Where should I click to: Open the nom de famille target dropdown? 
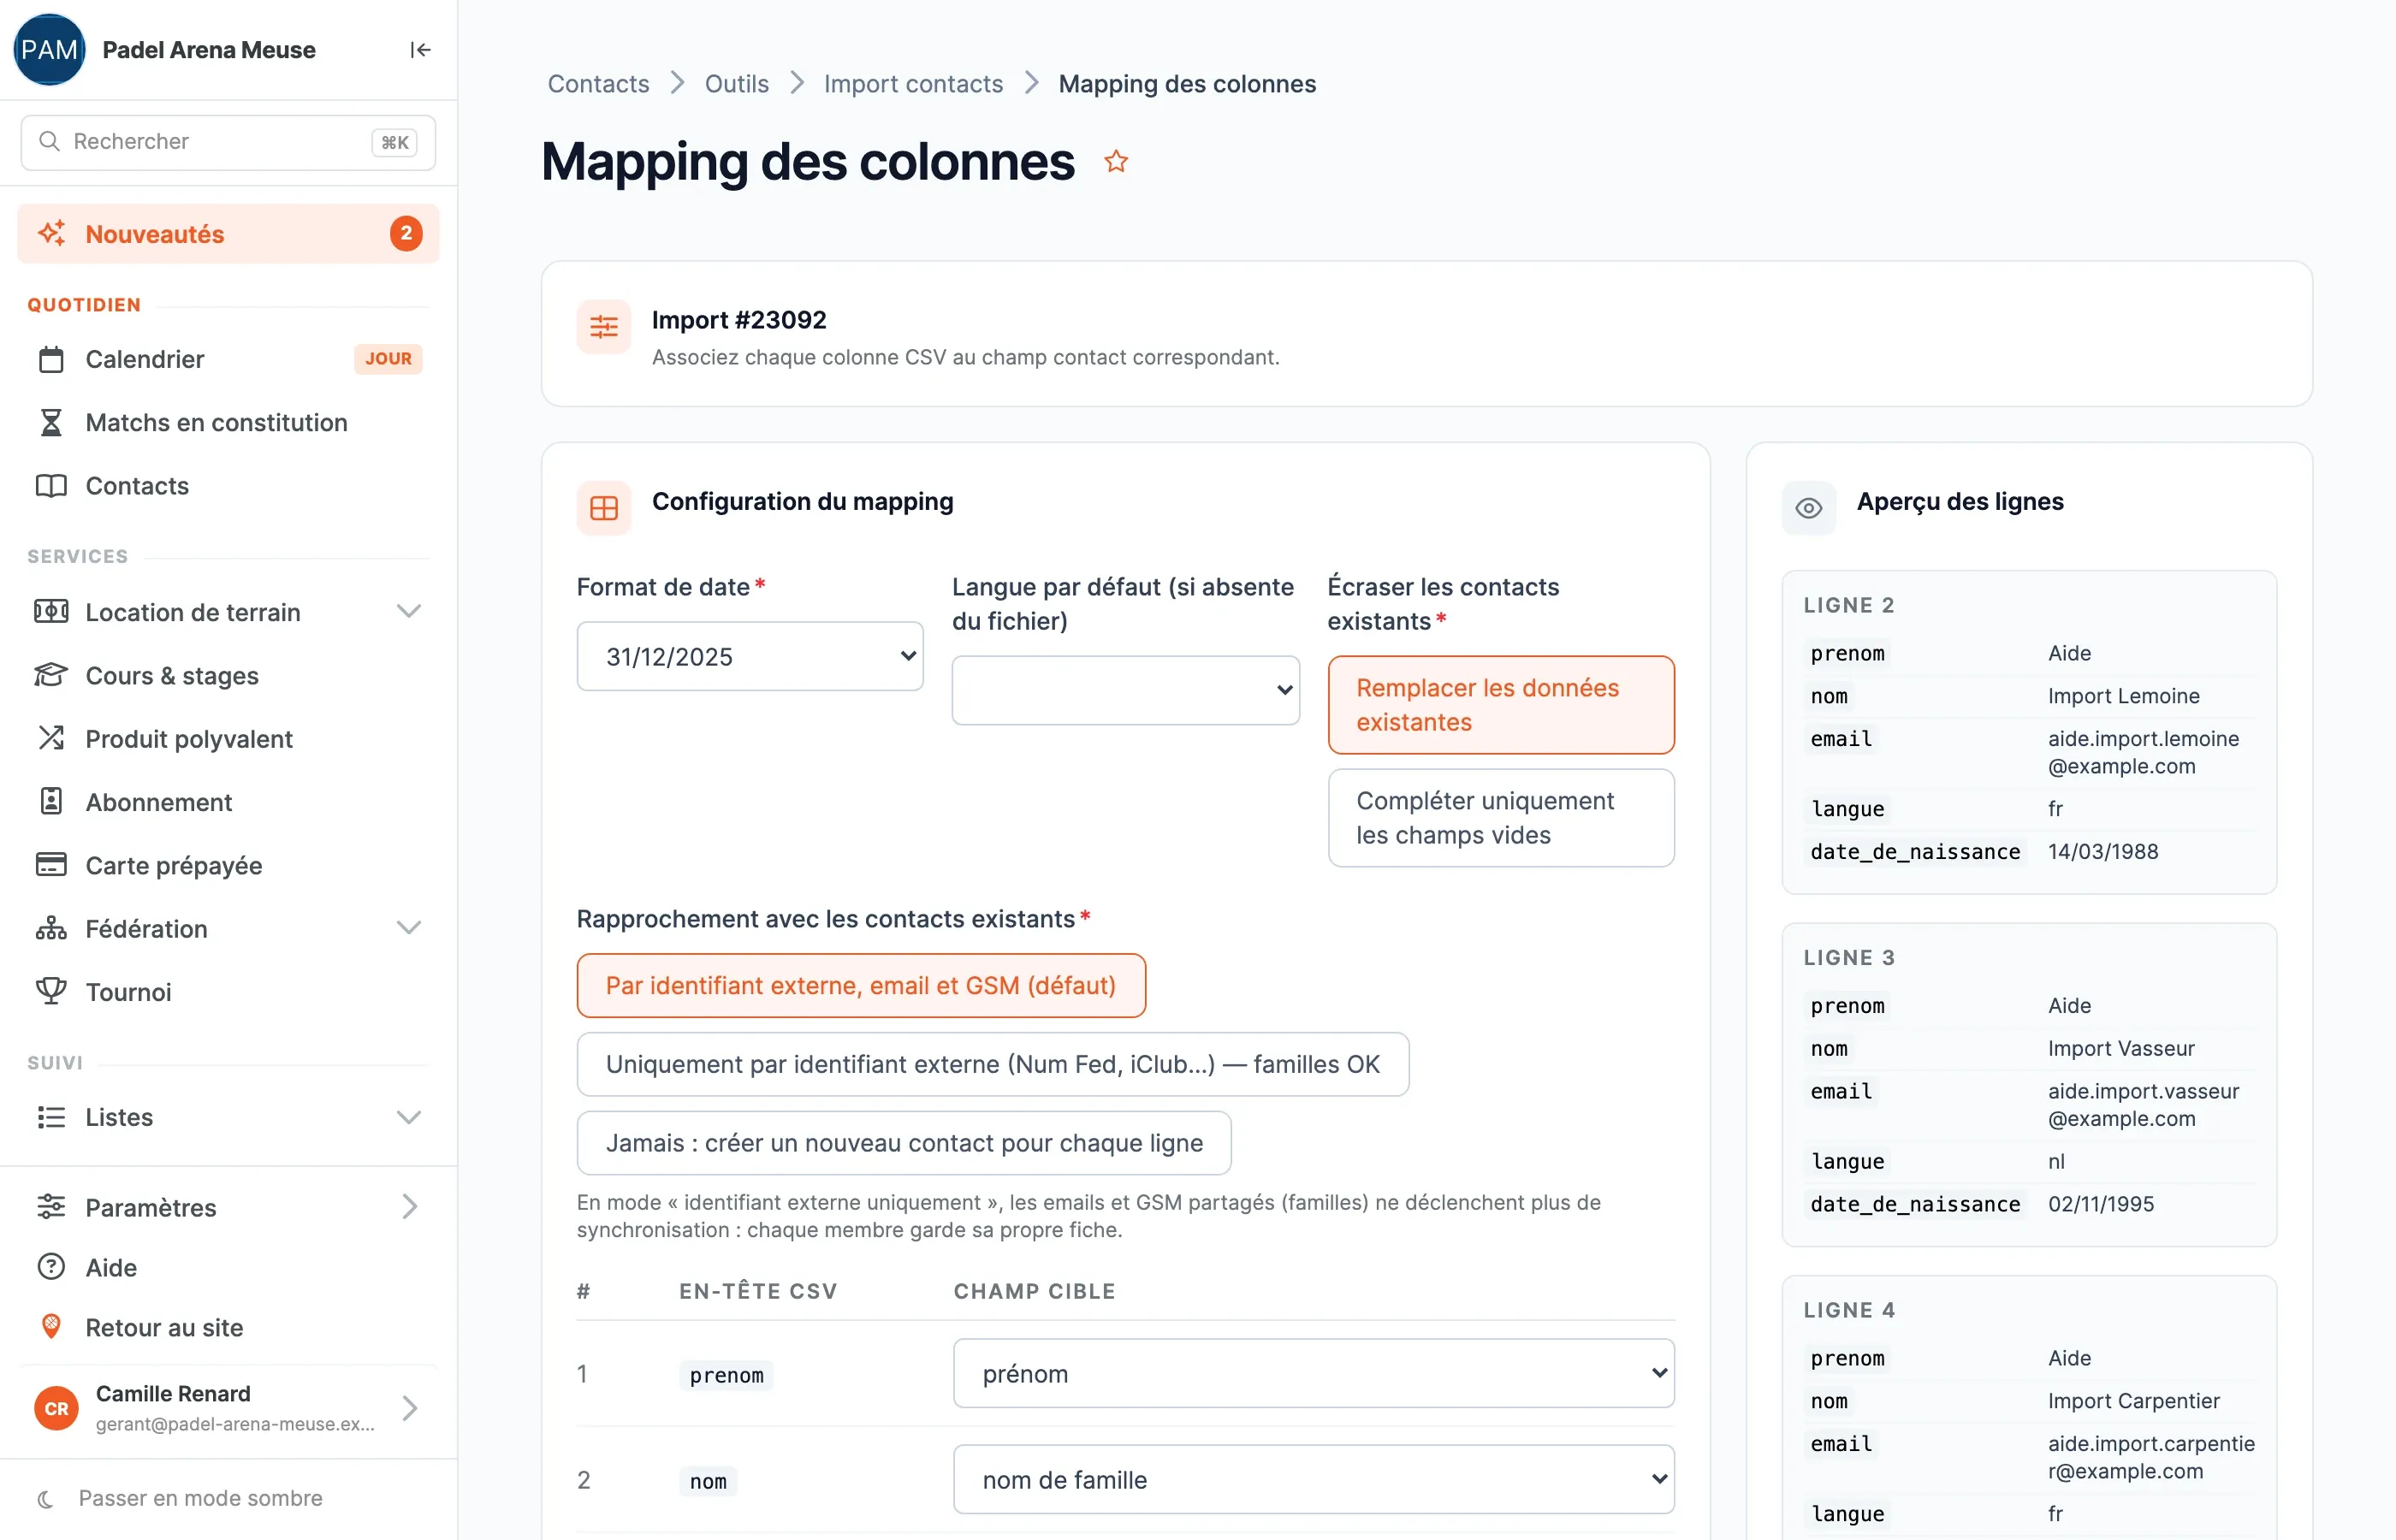1314,1480
